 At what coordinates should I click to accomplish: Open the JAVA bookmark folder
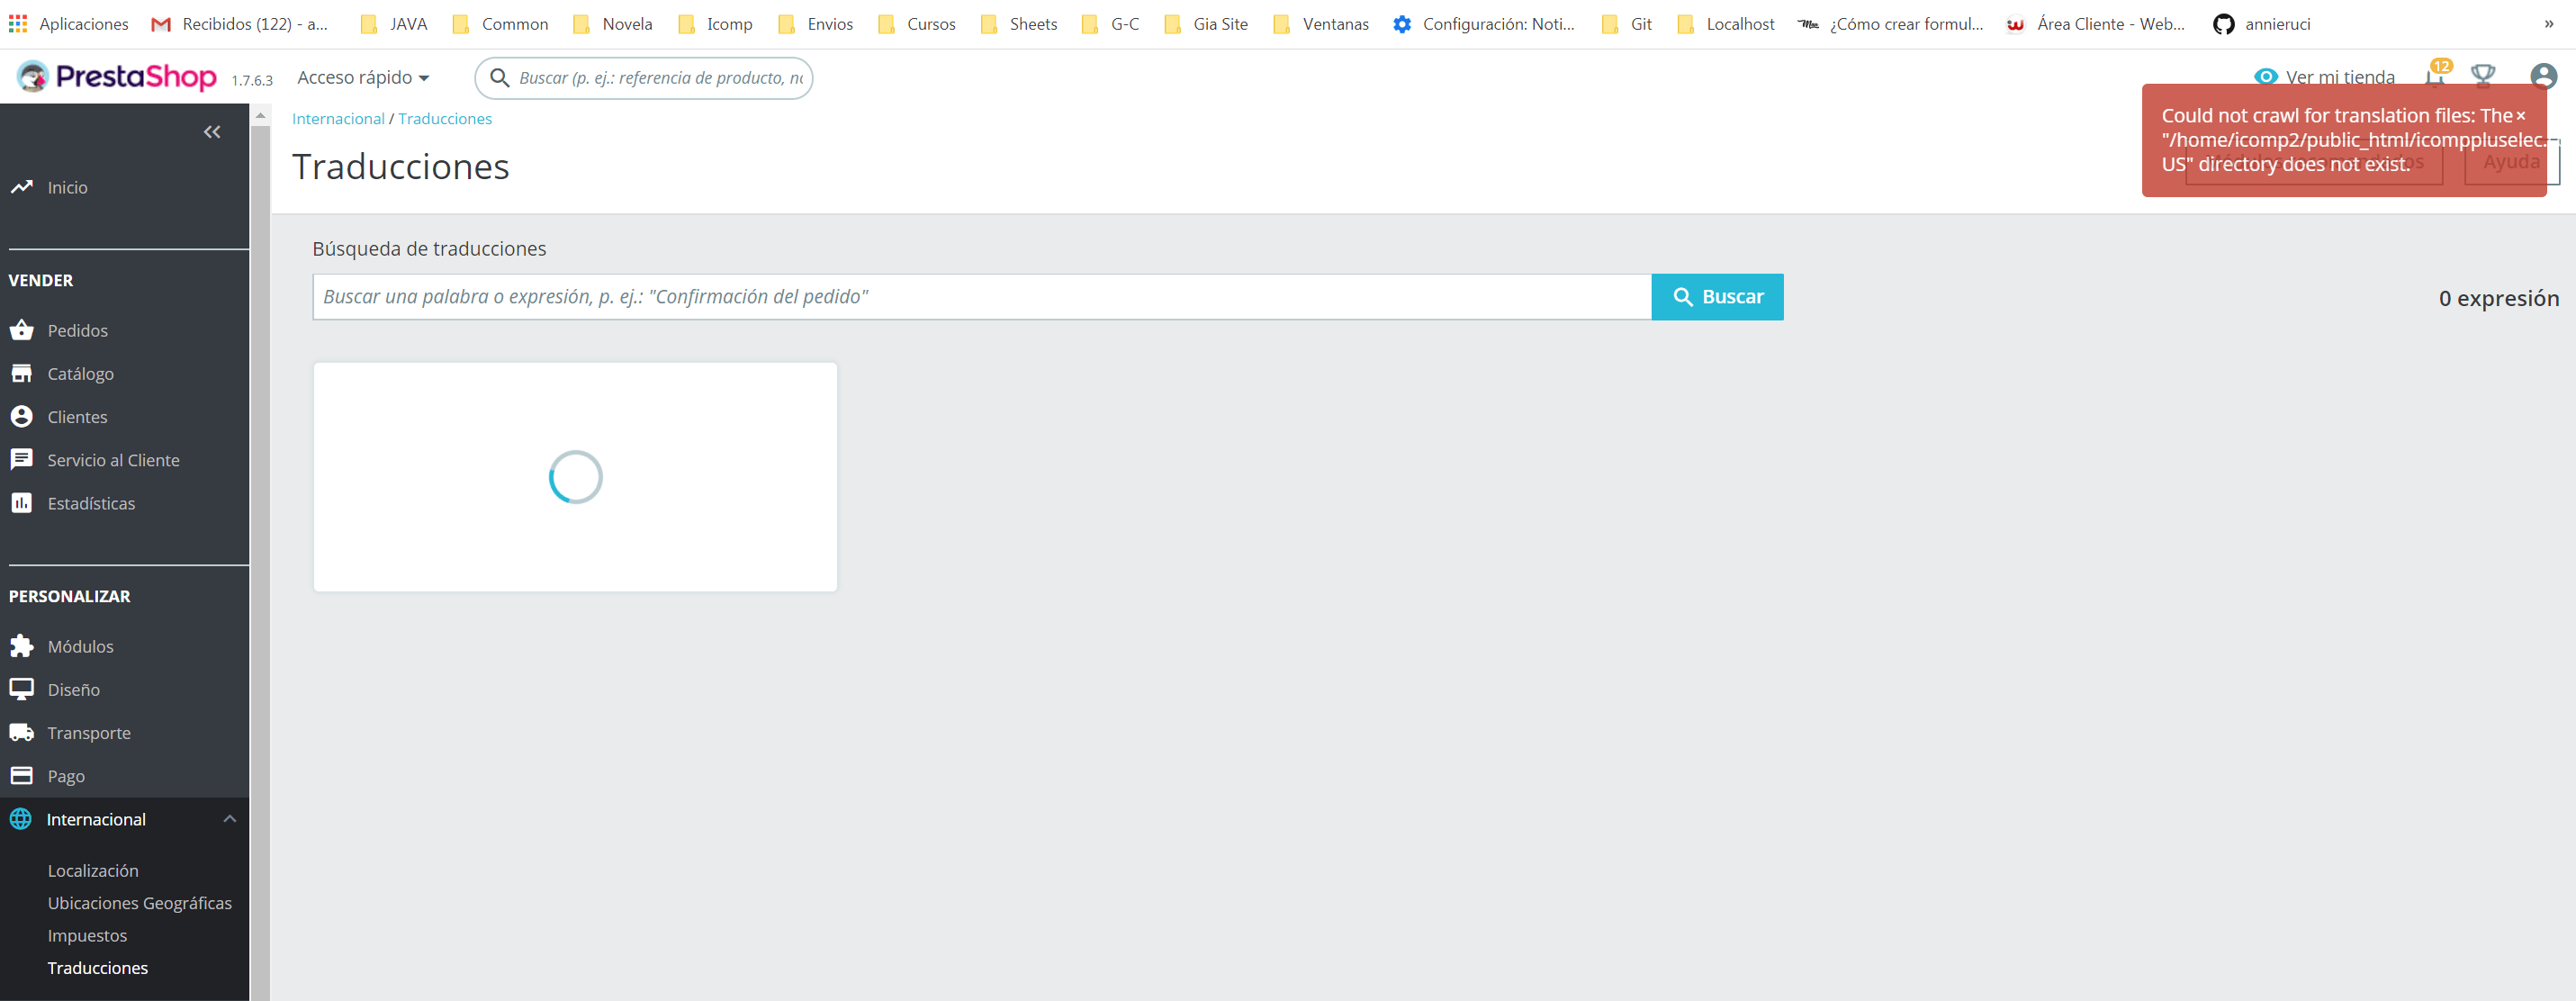394,23
